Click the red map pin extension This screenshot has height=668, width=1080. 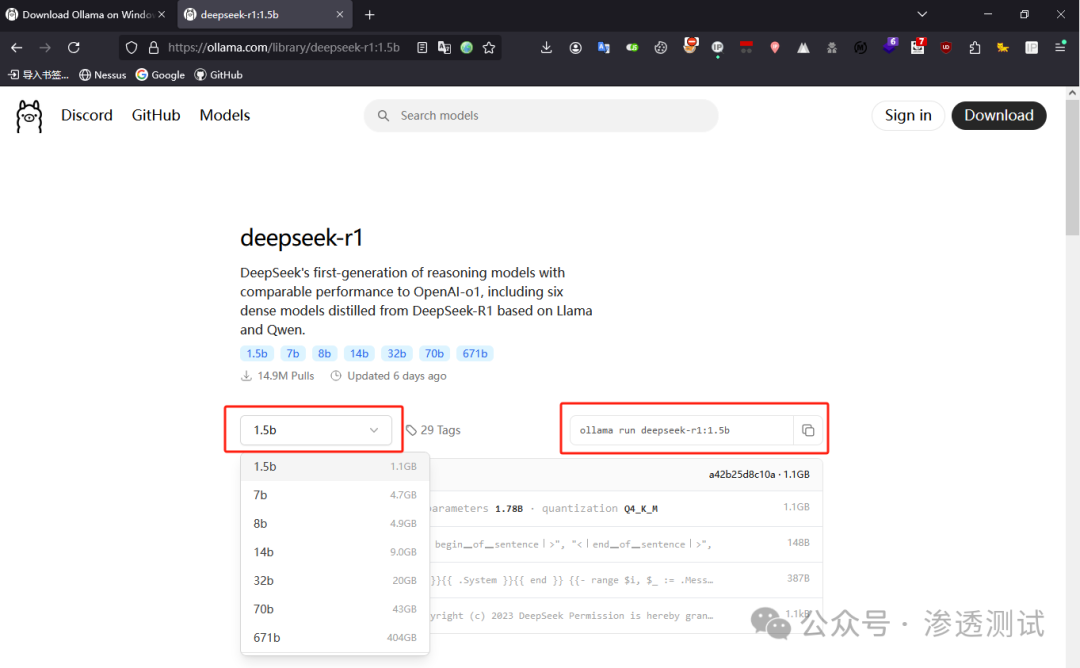775,48
